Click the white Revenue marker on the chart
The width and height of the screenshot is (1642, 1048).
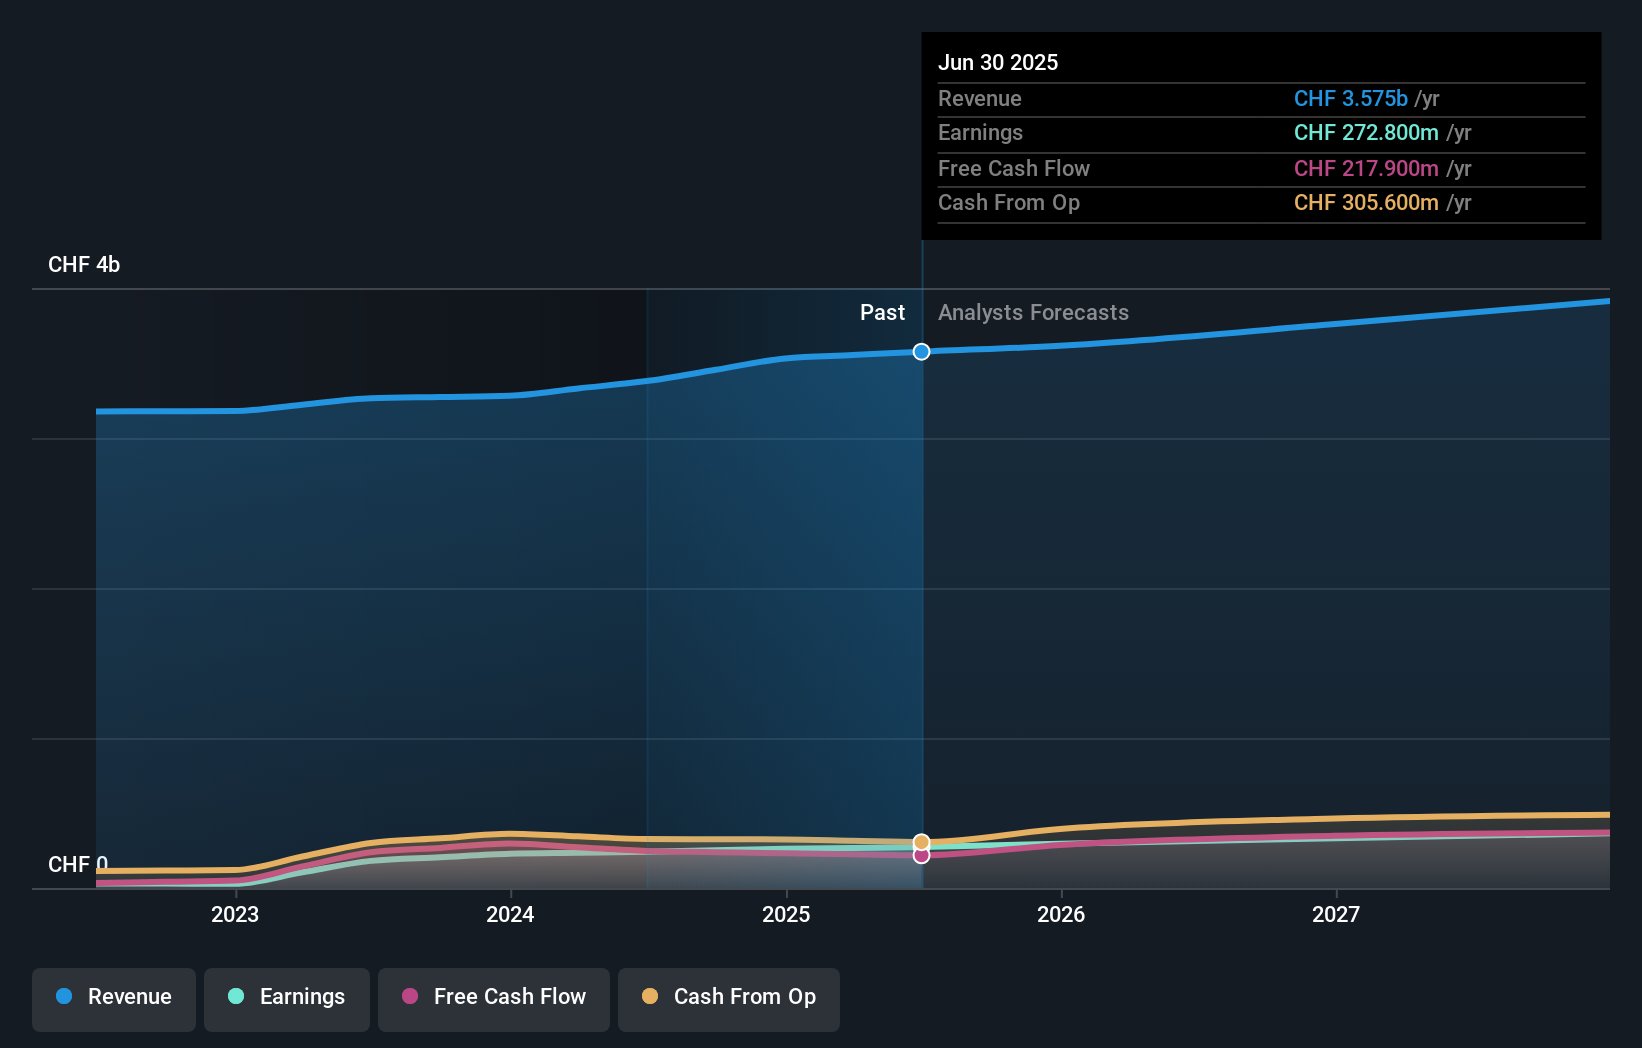[921, 351]
